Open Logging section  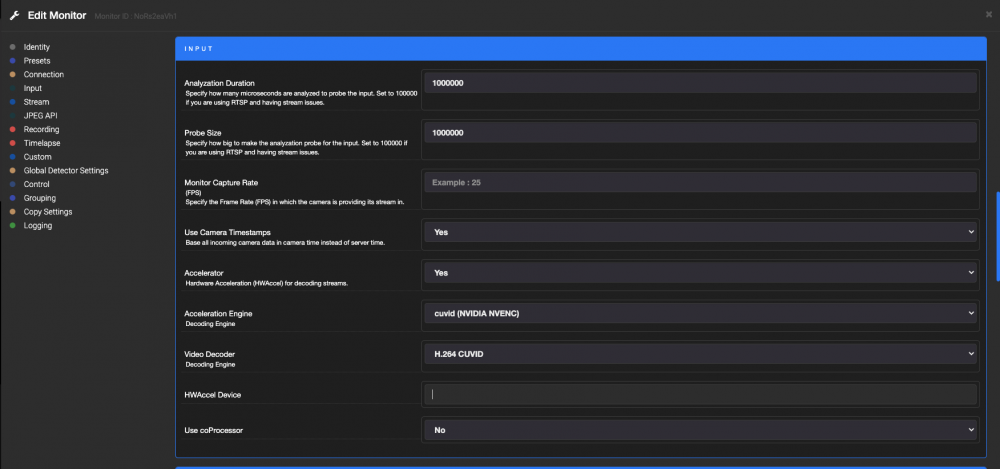click(x=38, y=226)
